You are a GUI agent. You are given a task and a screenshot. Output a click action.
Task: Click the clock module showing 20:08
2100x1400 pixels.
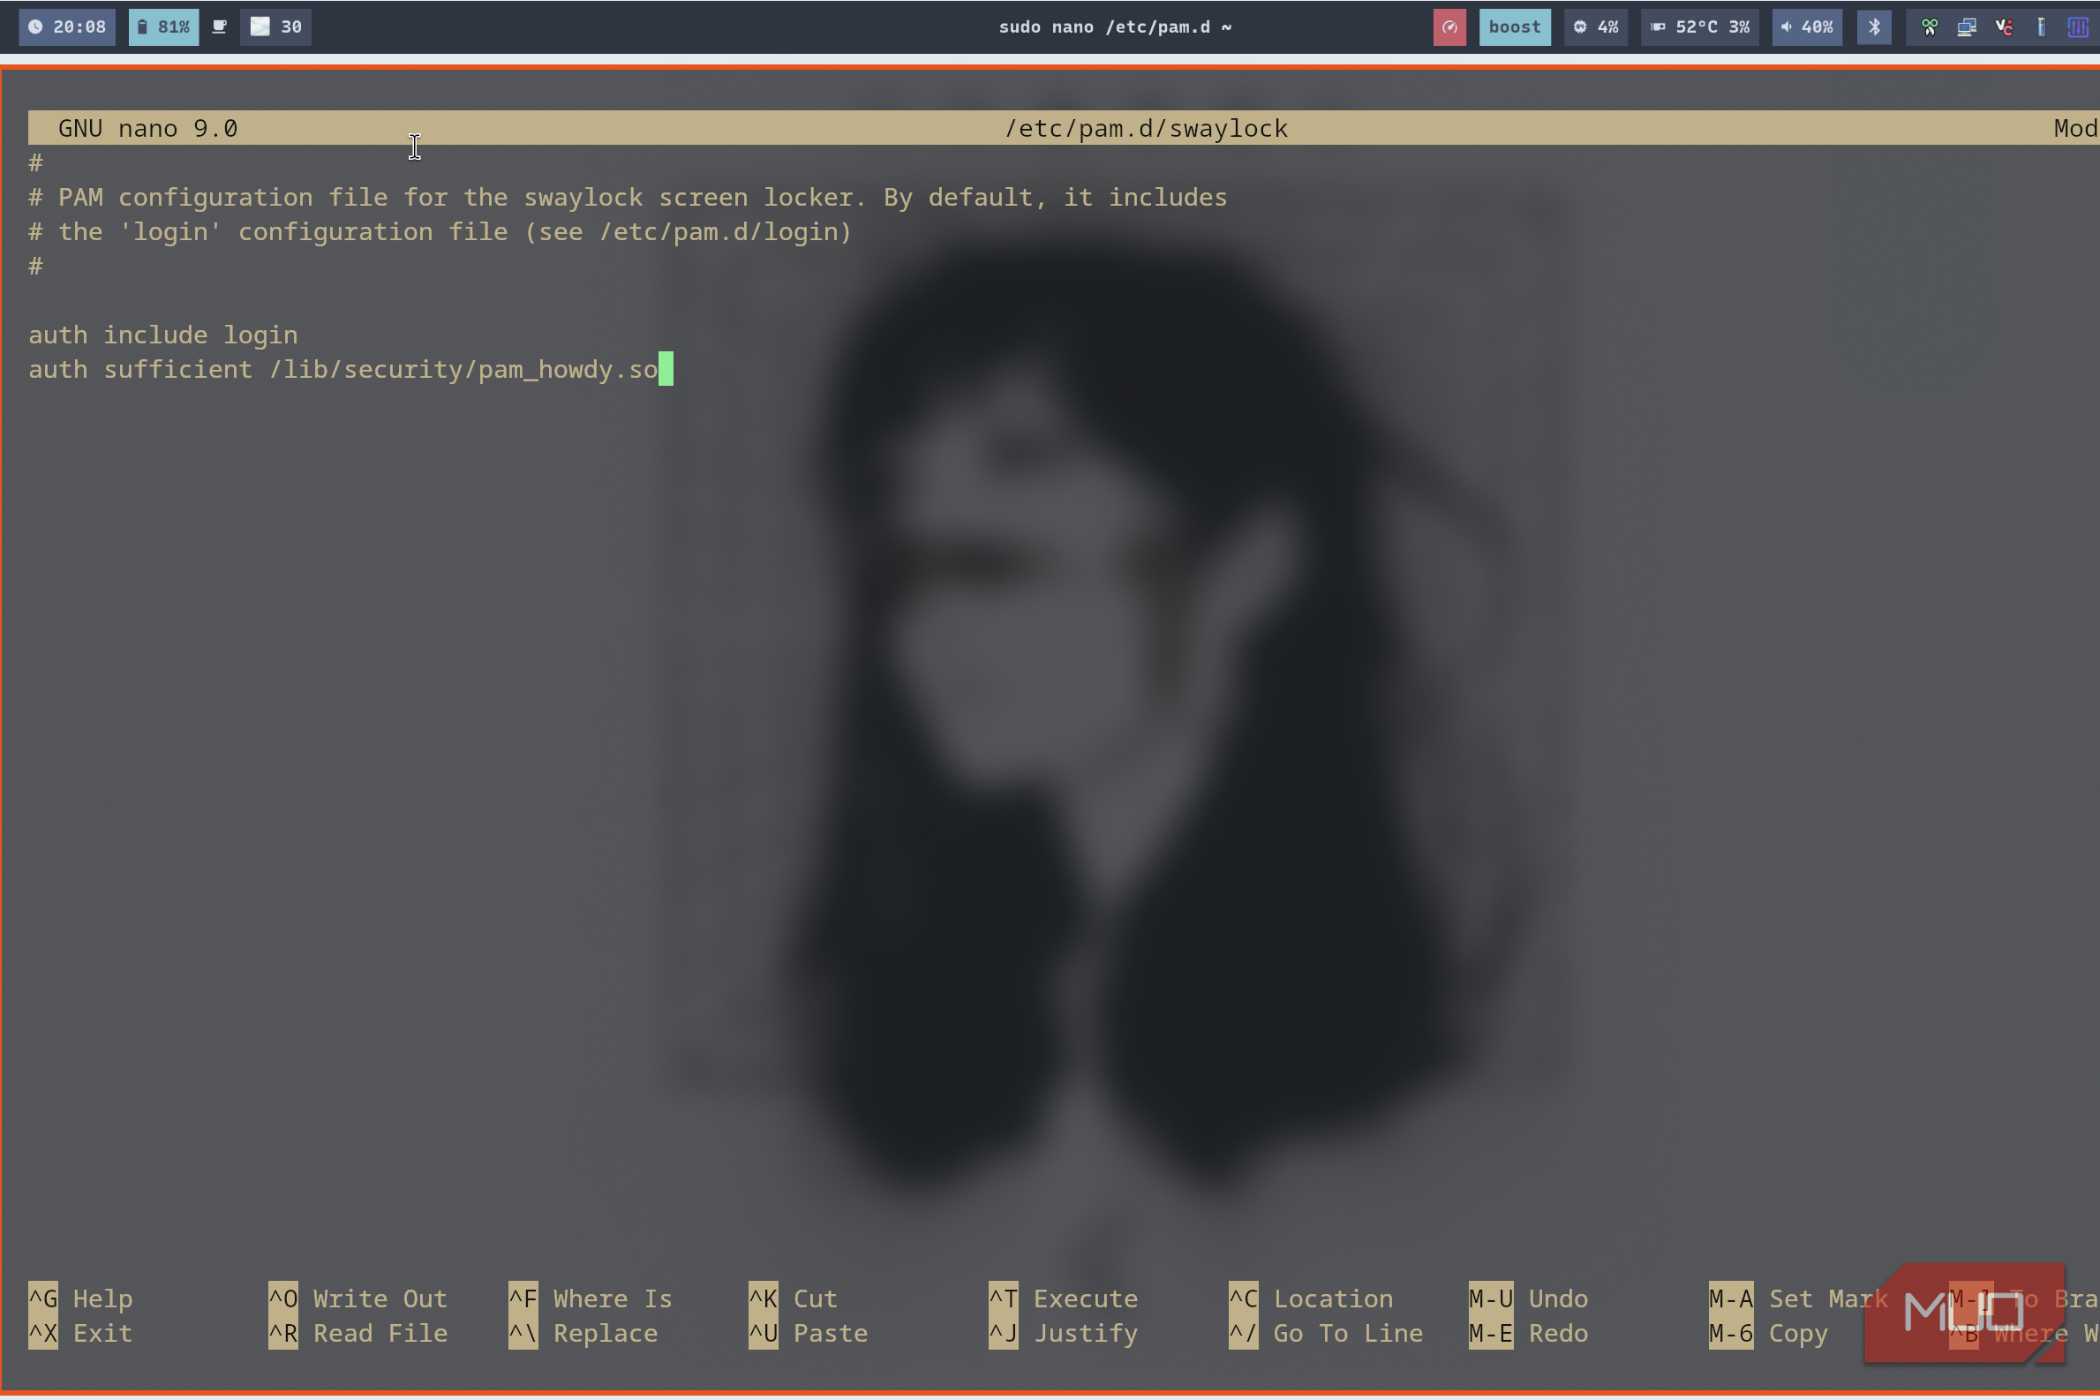(67, 27)
